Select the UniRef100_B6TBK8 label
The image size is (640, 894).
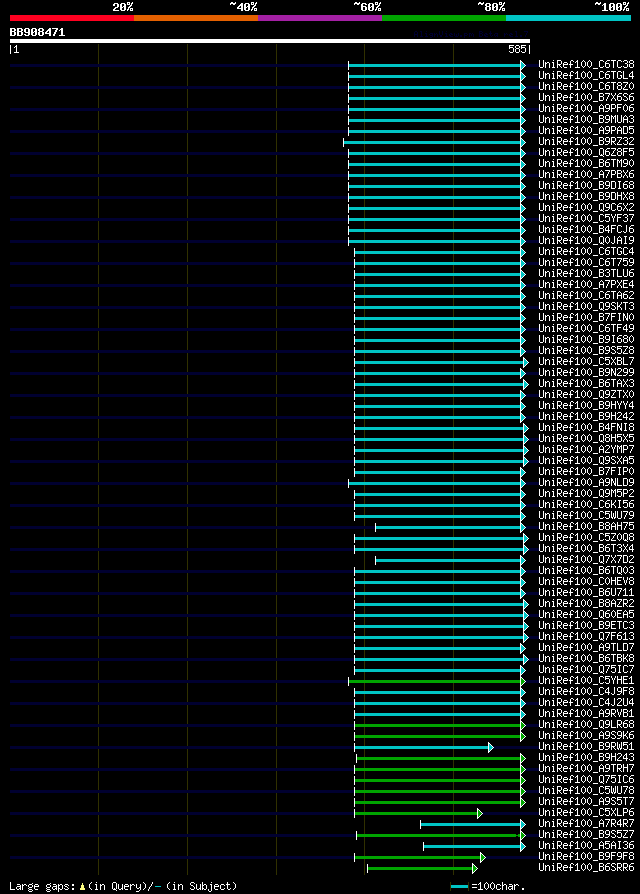(586, 659)
